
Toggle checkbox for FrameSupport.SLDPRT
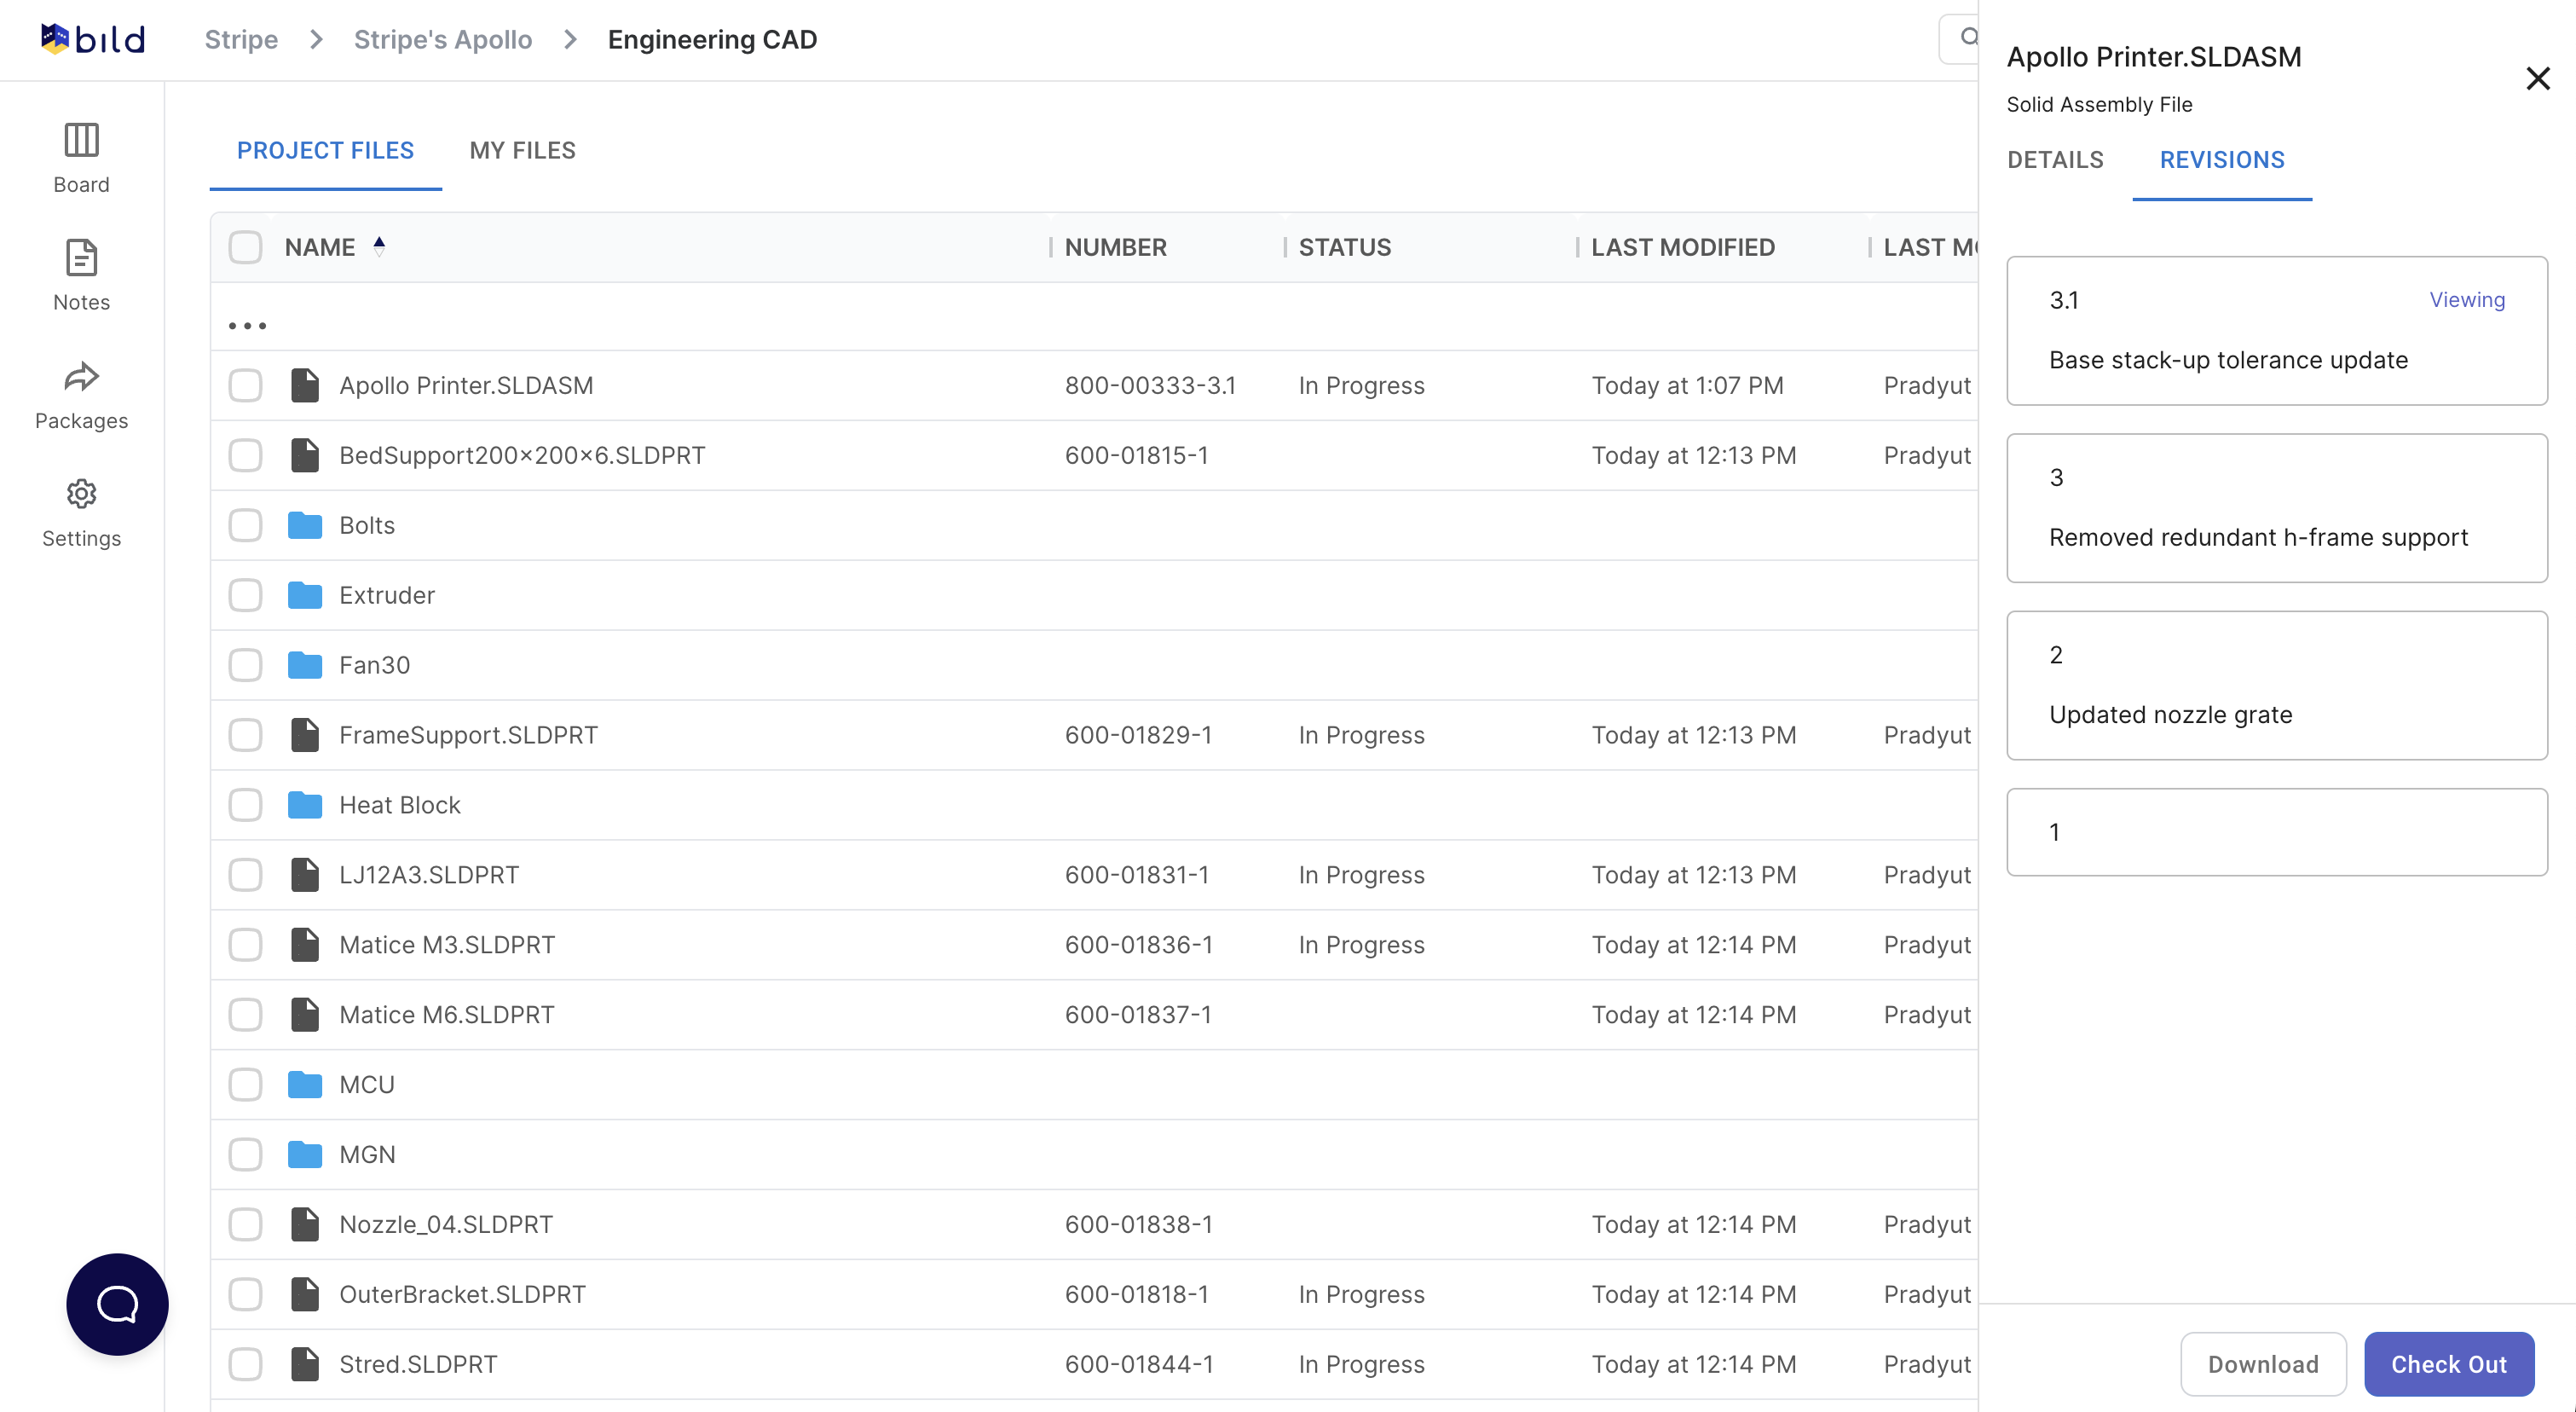click(x=245, y=734)
